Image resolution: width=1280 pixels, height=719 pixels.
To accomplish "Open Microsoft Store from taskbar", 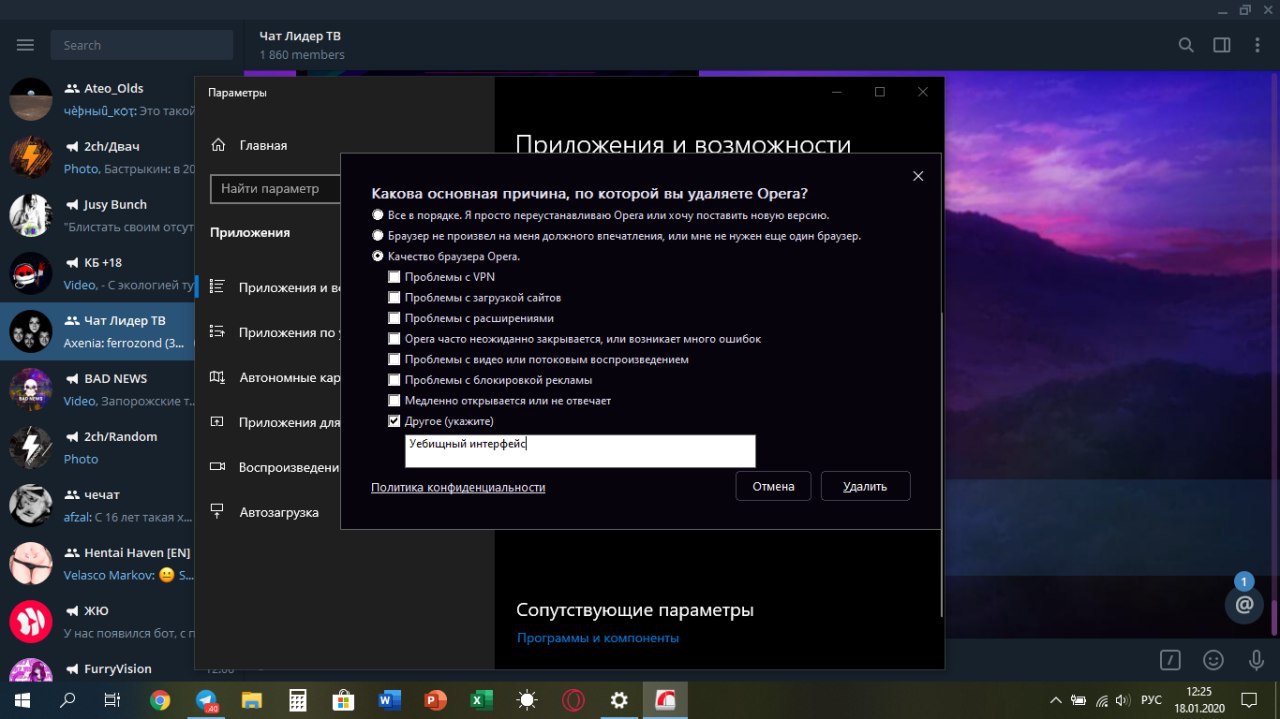I will point(343,700).
